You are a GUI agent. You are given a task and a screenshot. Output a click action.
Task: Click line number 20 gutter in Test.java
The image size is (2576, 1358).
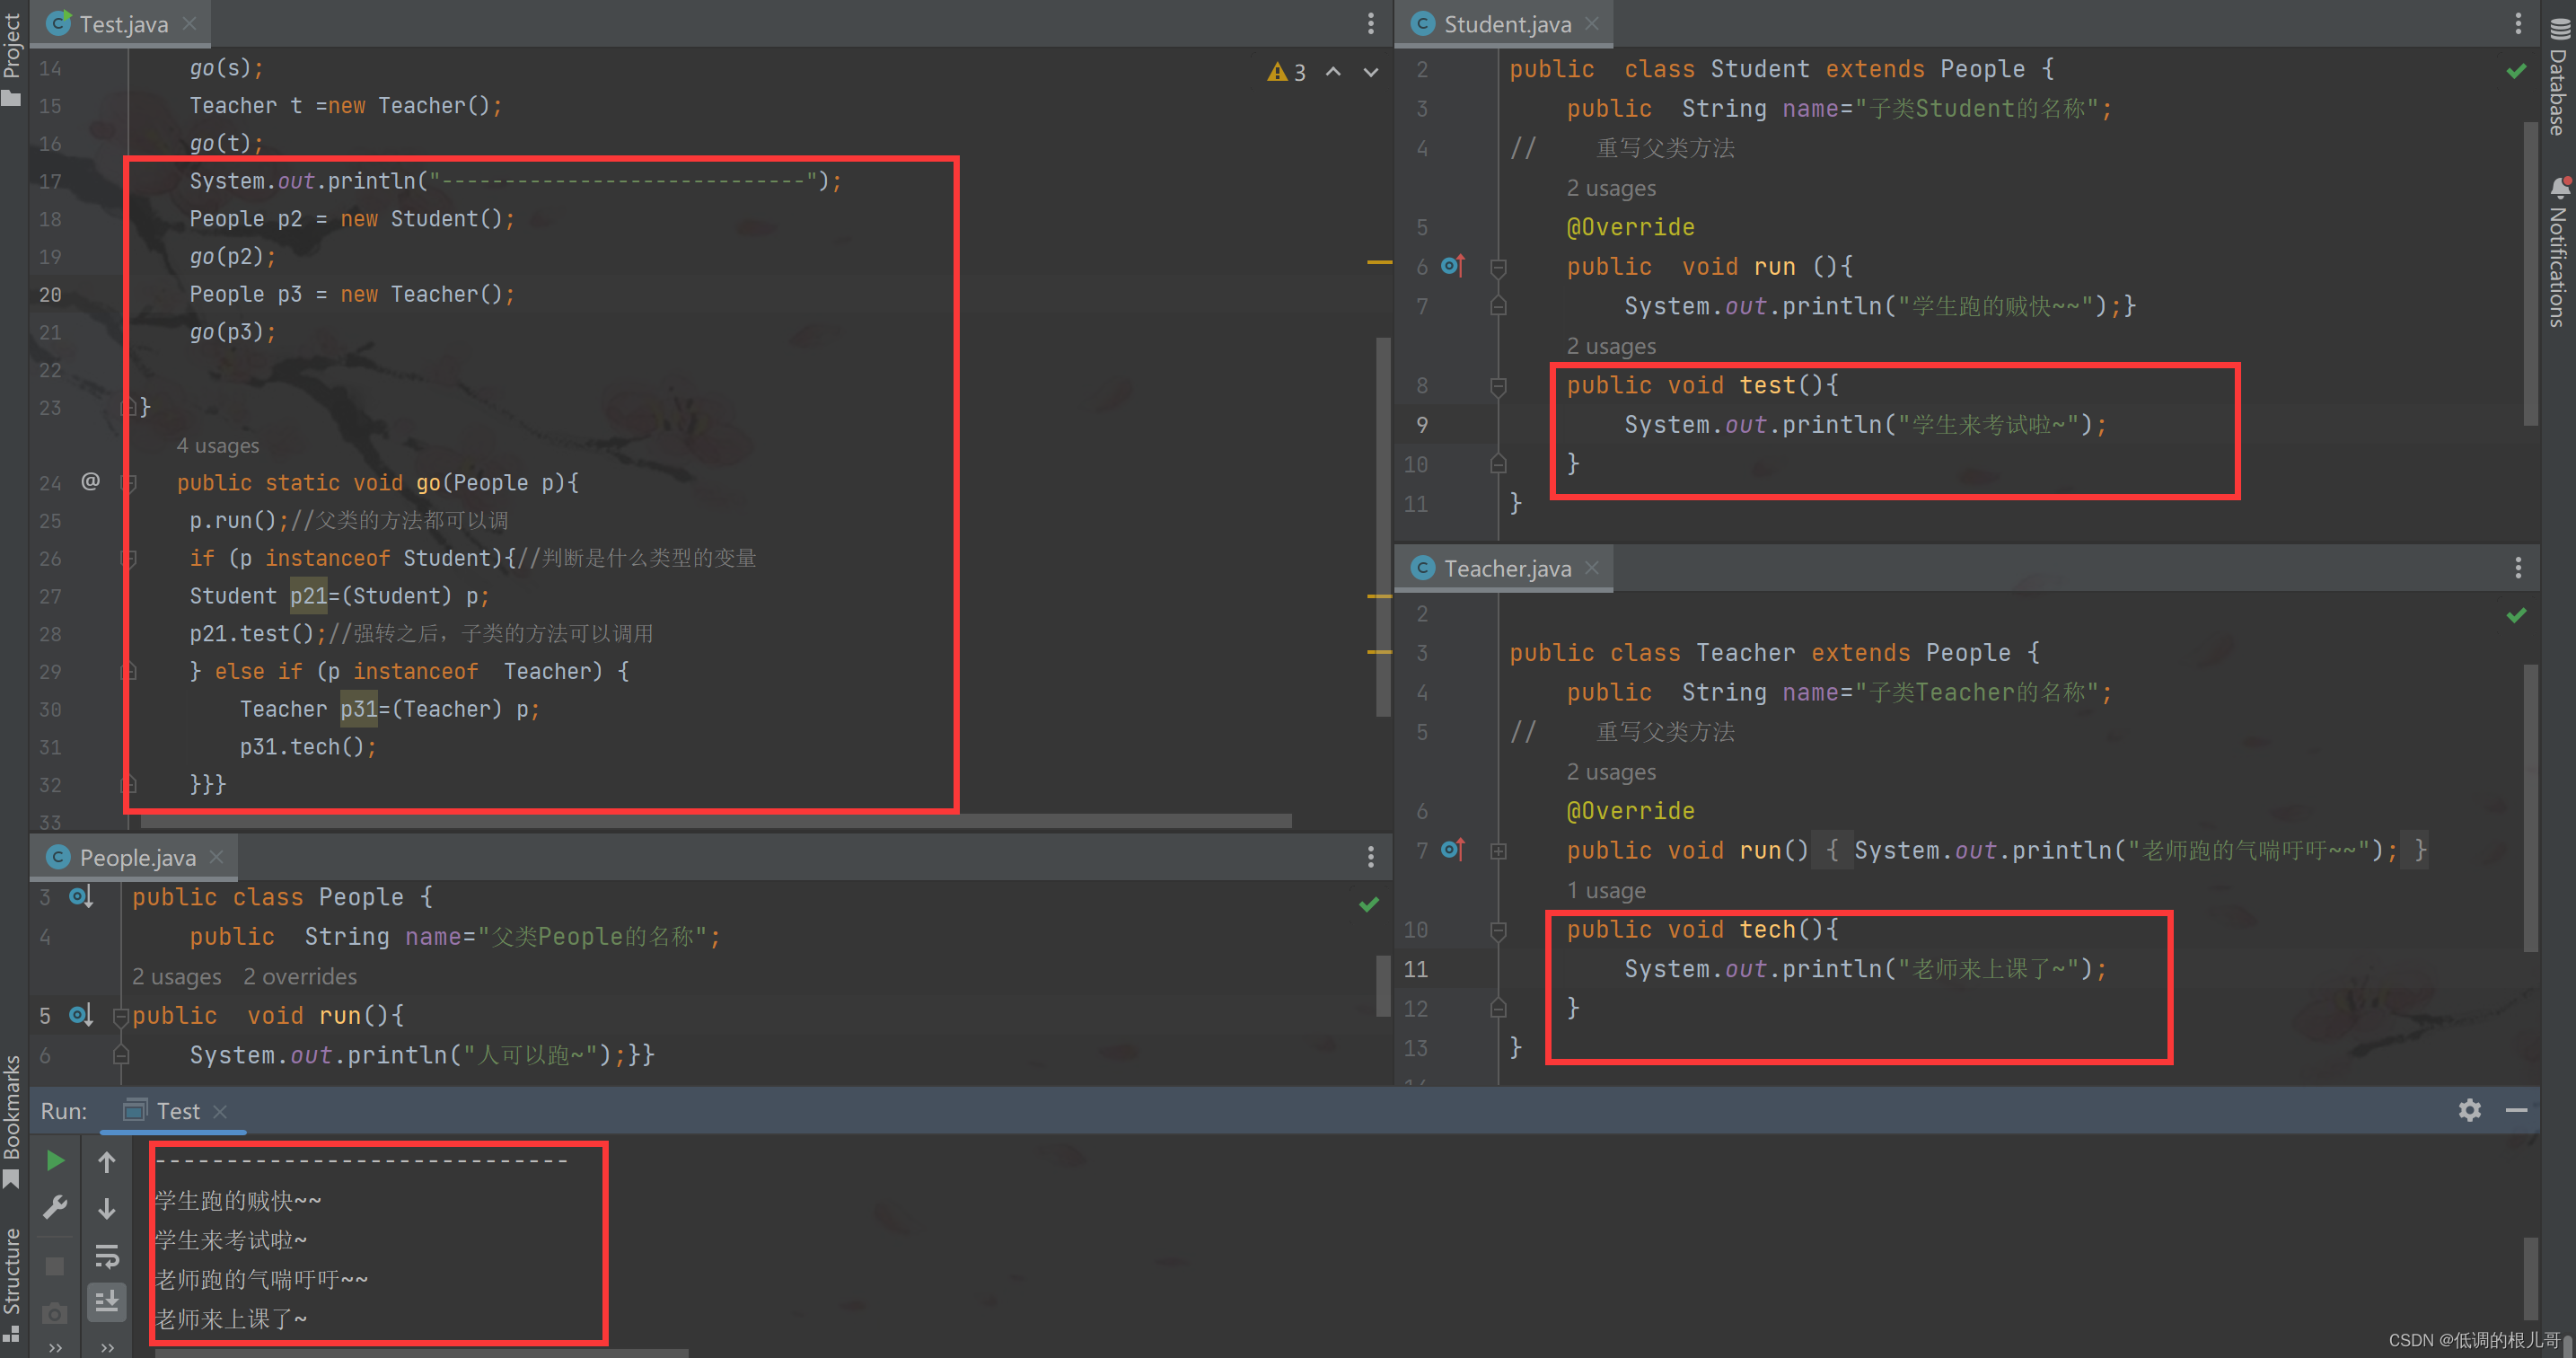pyautogui.click(x=50, y=294)
